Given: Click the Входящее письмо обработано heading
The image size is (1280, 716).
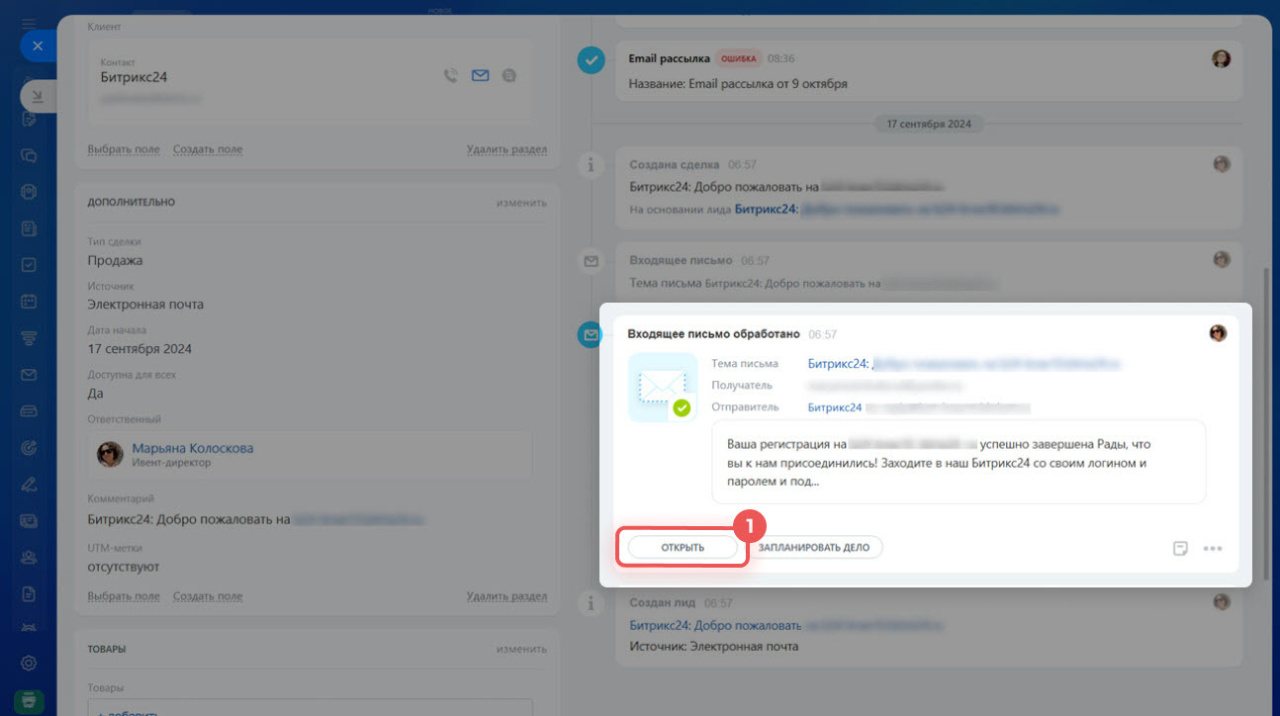Looking at the screenshot, I should tap(714, 334).
